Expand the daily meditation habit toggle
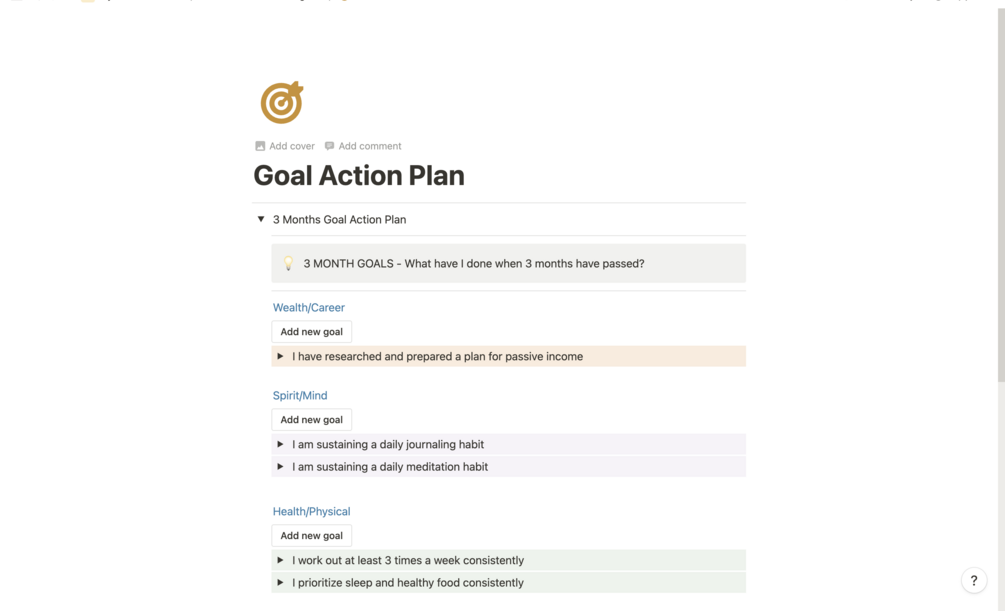 click(x=280, y=466)
